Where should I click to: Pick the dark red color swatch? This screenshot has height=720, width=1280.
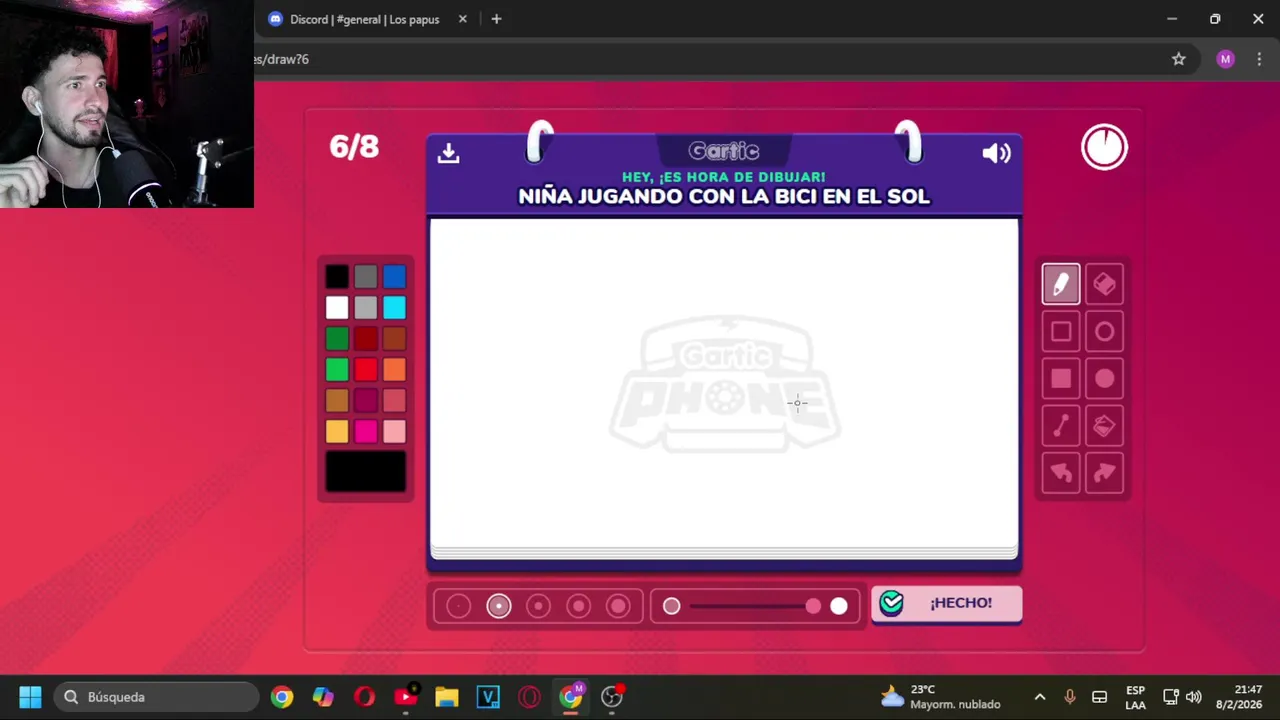(365, 339)
